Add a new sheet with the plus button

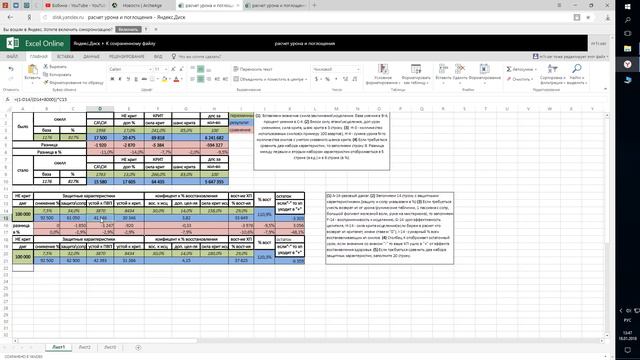138,347
